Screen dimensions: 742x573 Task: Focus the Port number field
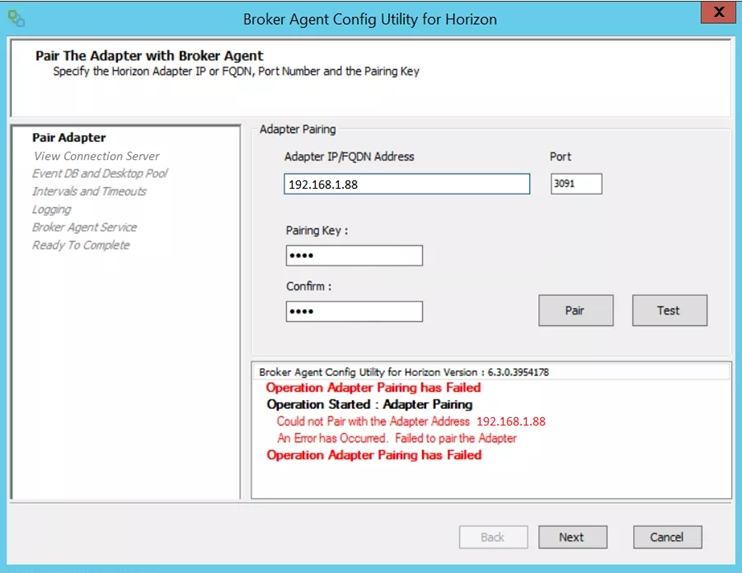(x=576, y=184)
